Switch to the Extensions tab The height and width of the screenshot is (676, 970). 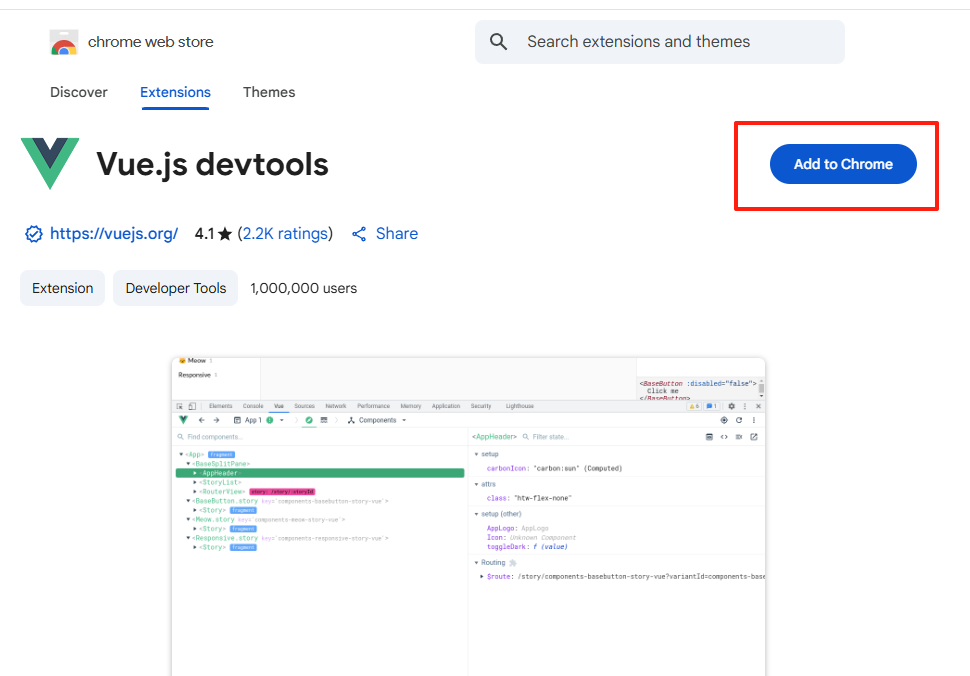point(175,92)
